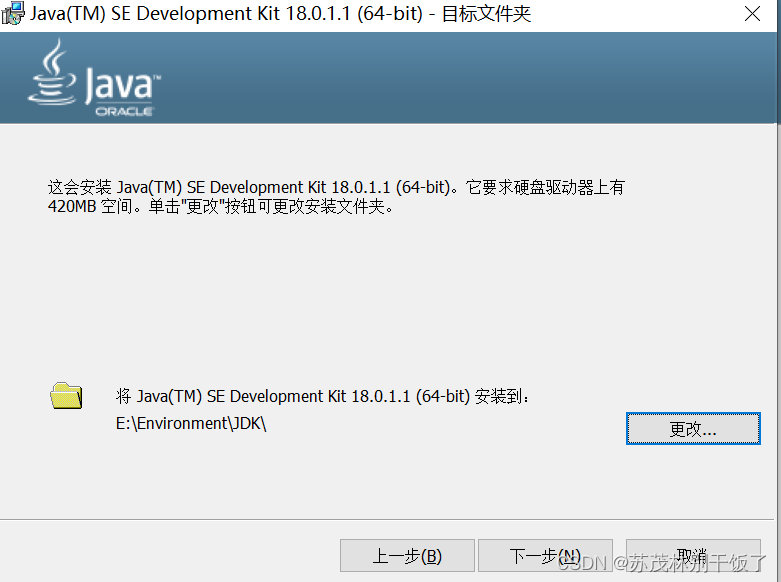The height and width of the screenshot is (582, 781).
Task: Cancel the installation with 取消 button
Action: coord(693,556)
